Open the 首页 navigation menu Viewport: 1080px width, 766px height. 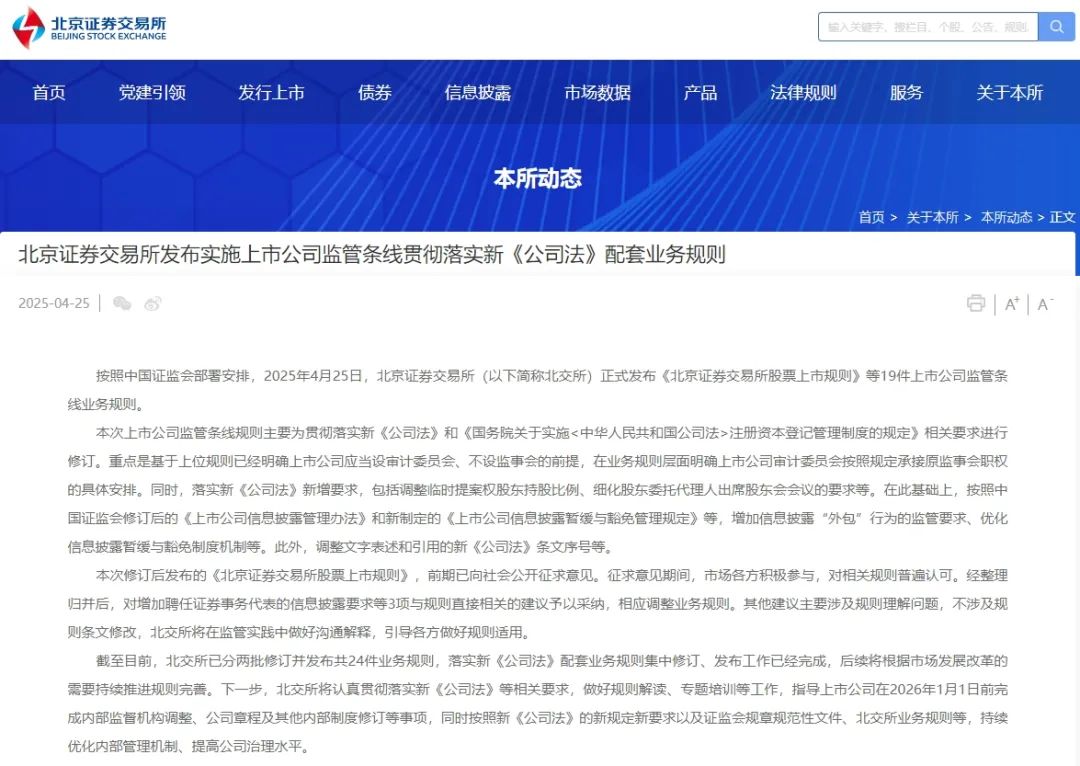48,92
